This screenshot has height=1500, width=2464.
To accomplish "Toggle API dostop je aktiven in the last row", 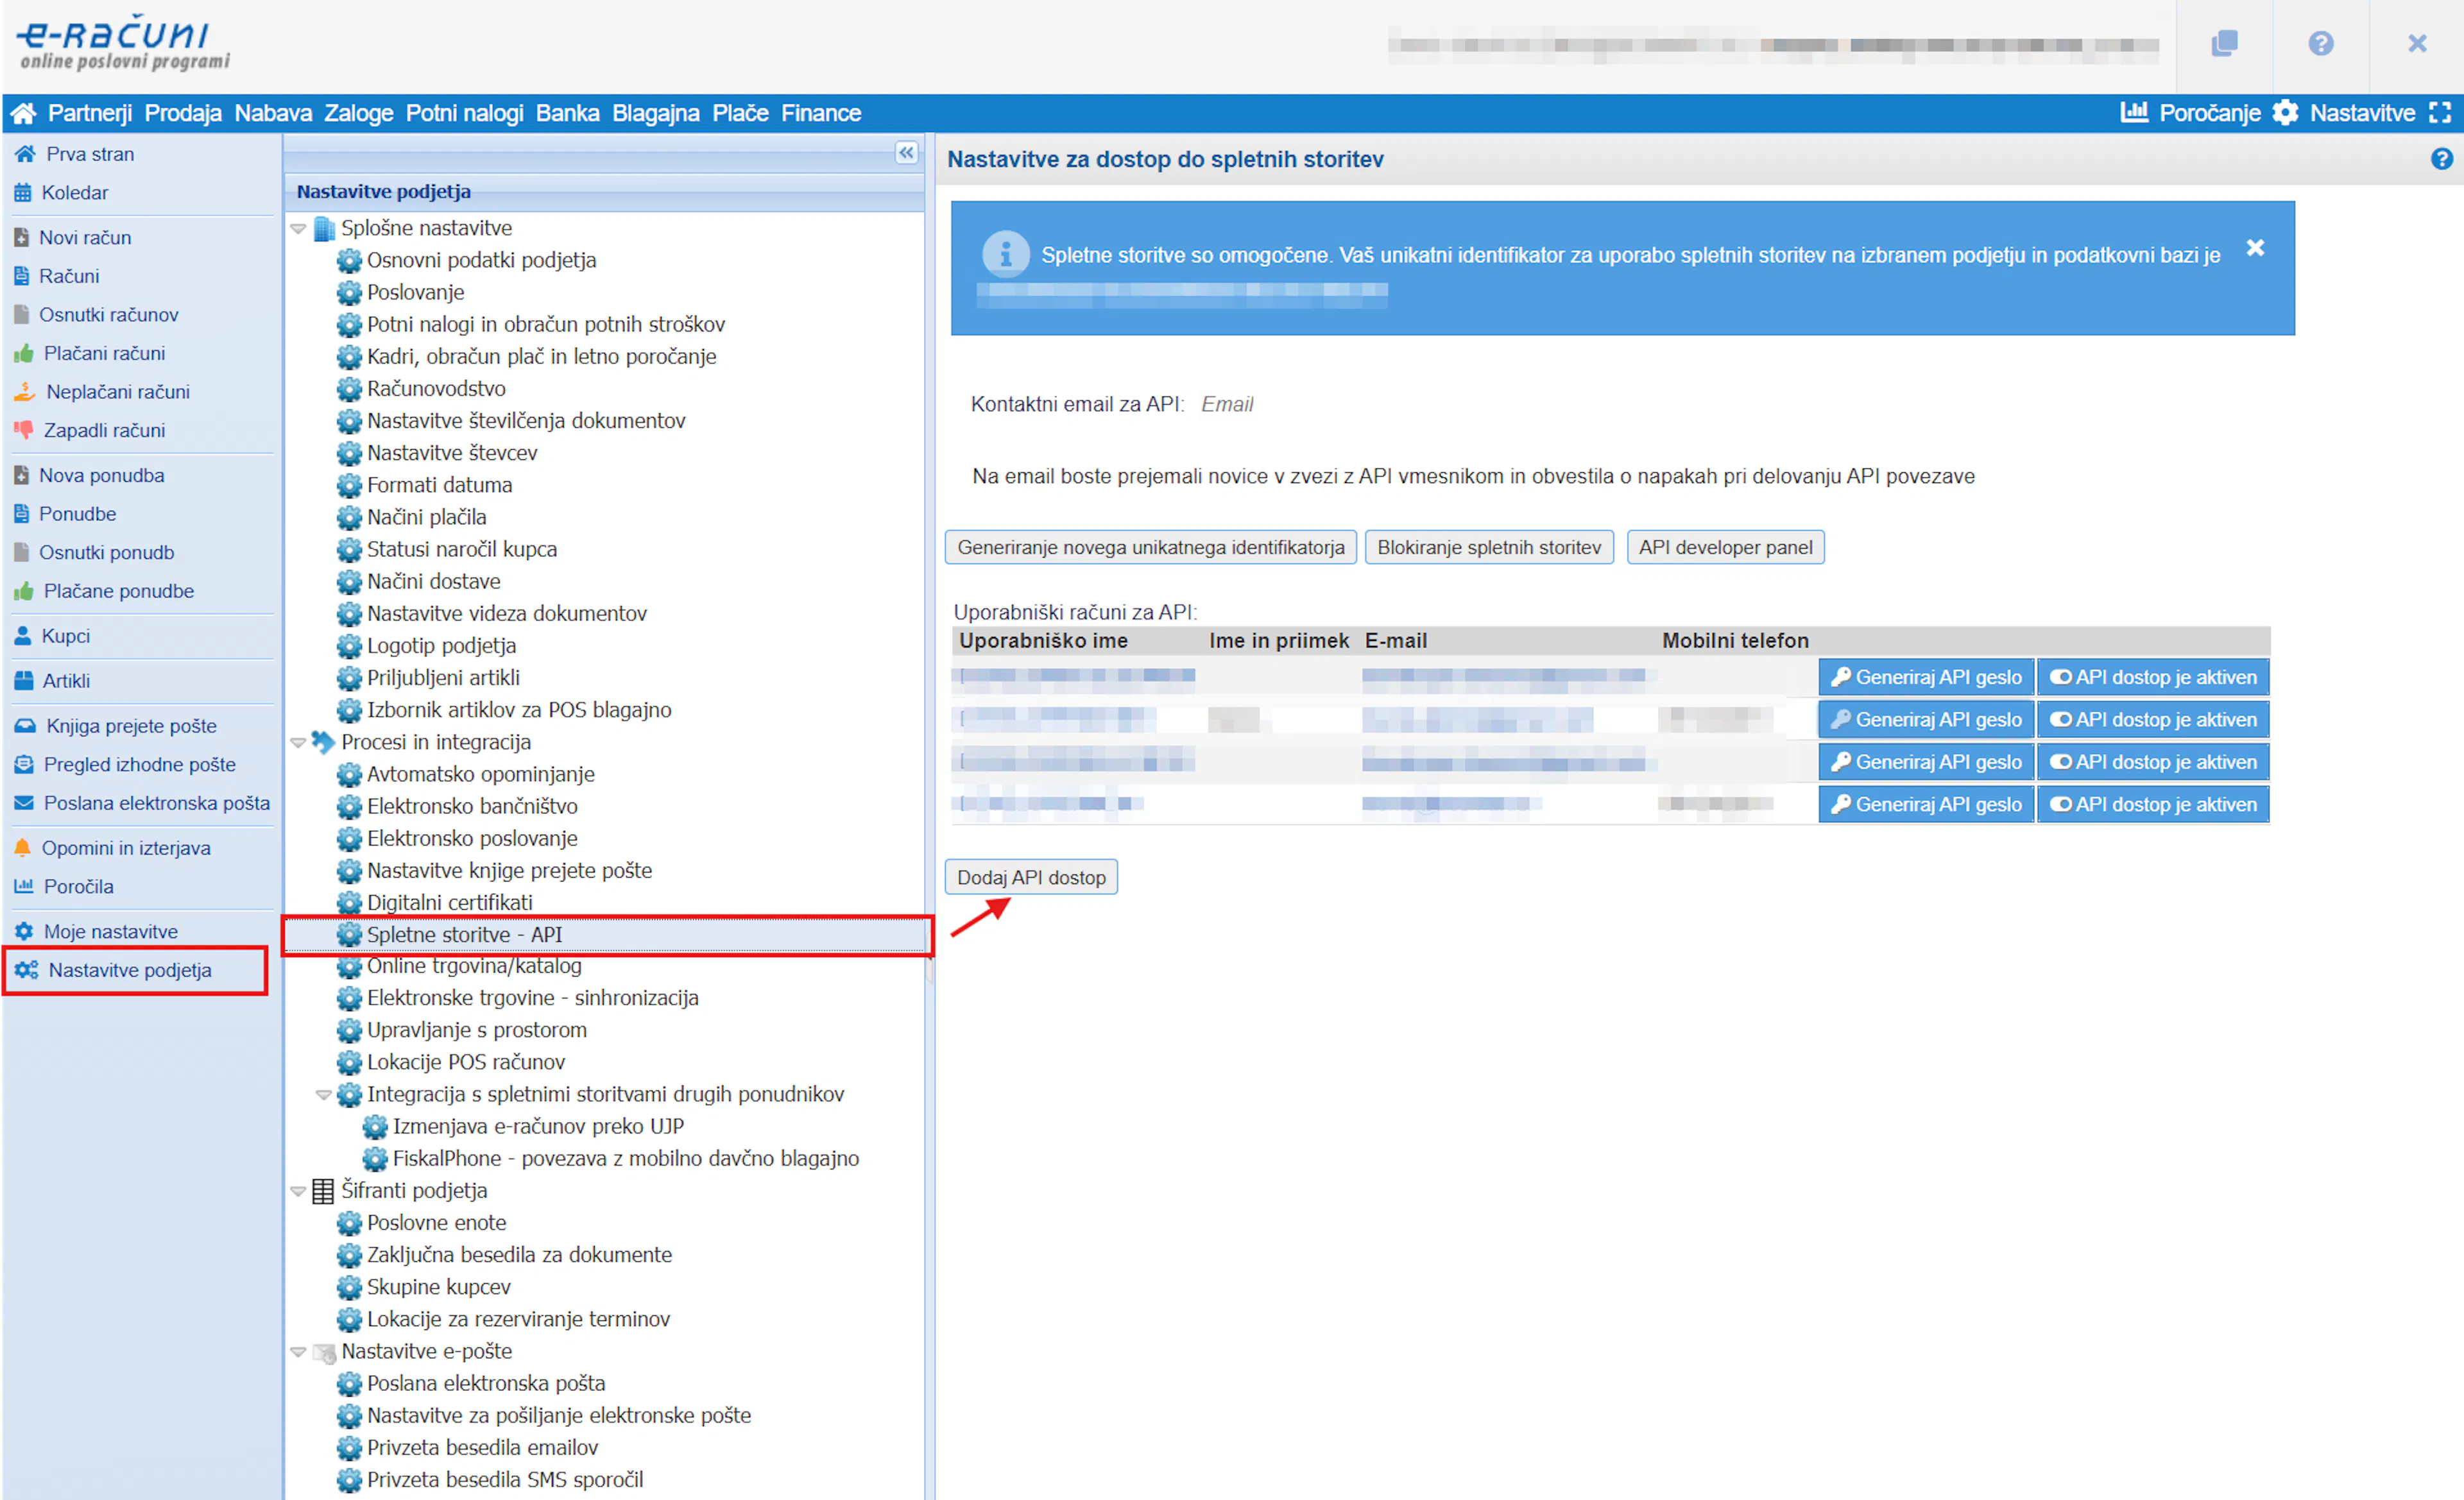I will click(2153, 804).
